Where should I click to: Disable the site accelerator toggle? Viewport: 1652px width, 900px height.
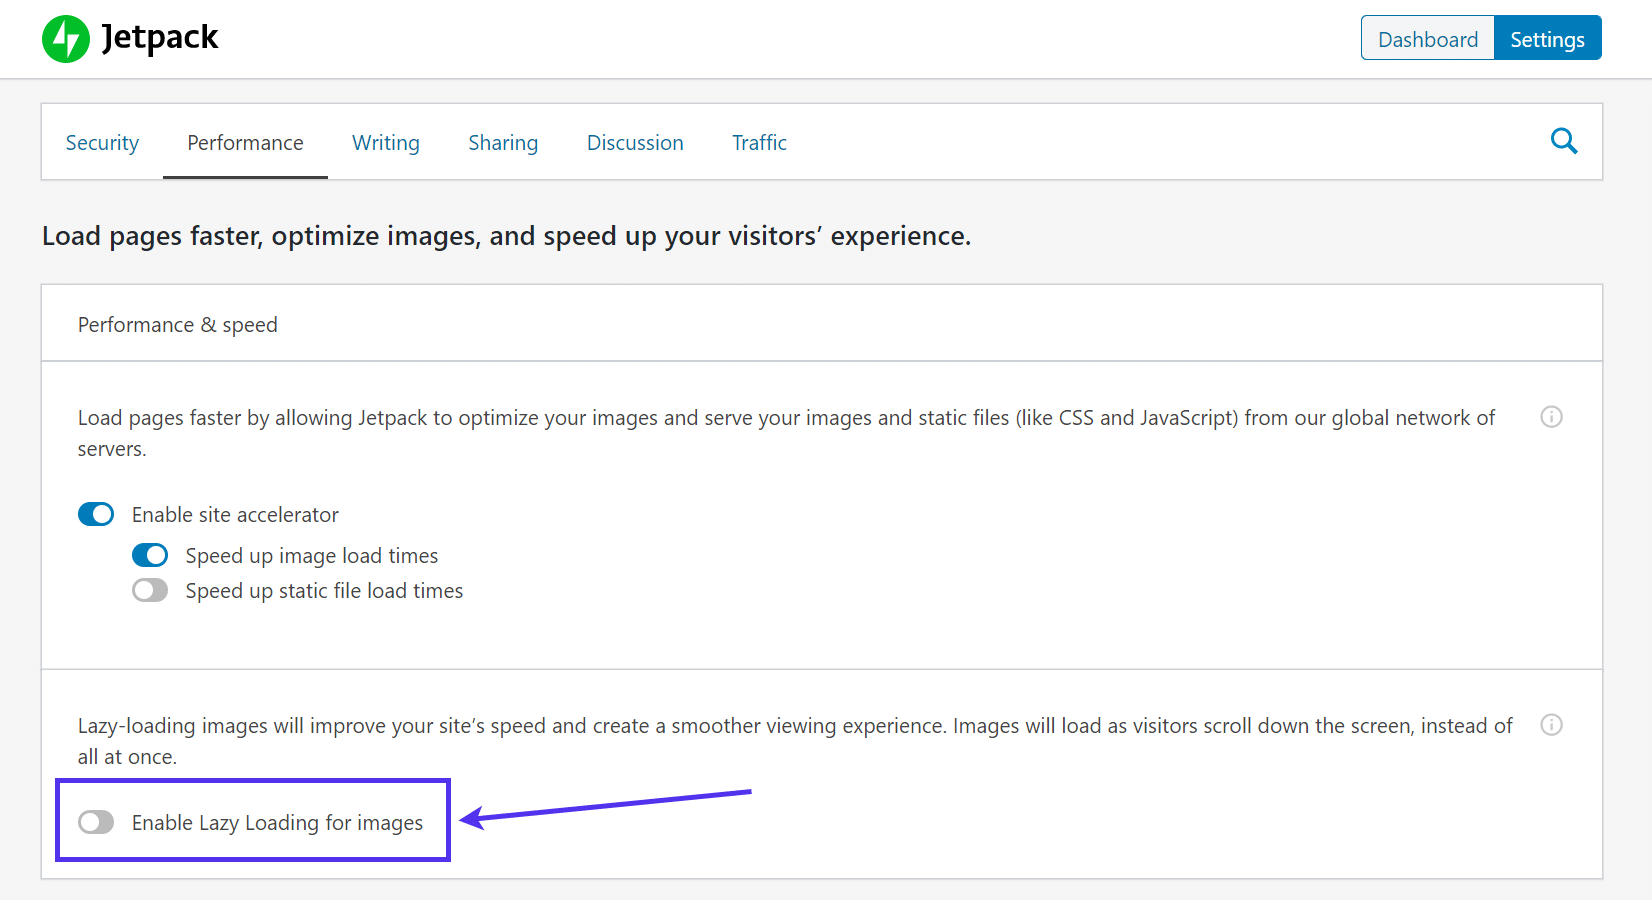(x=96, y=514)
